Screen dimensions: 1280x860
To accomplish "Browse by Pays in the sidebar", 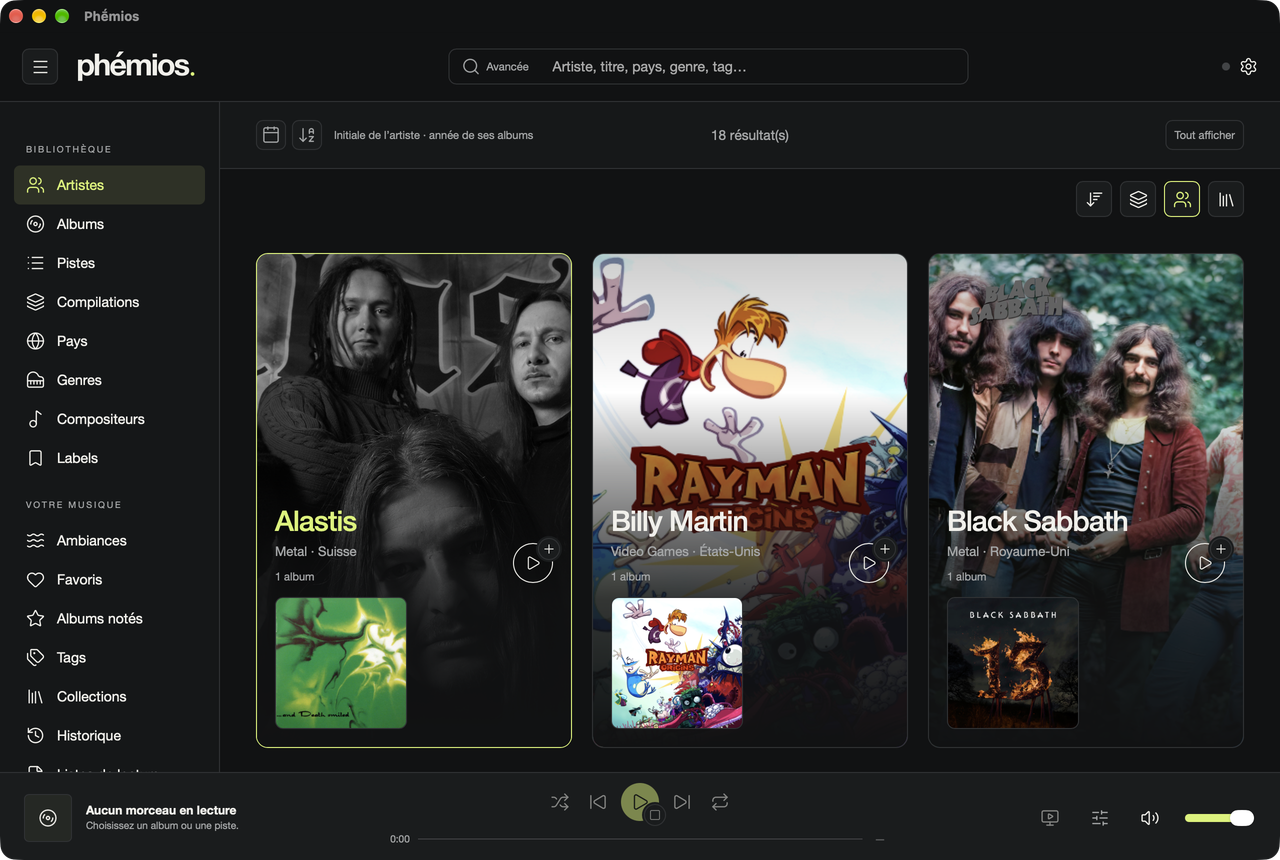I will point(109,341).
